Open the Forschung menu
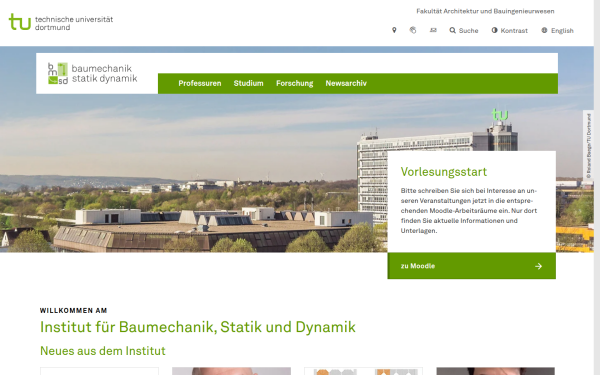The height and width of the screenshot is (375, 600). 295,83
